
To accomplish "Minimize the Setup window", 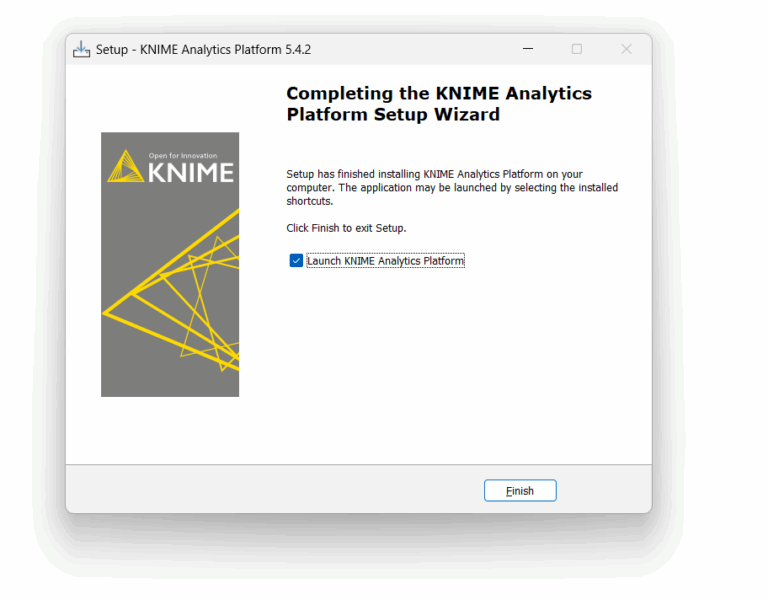I will pyautogui.click(x=528, y=49).
